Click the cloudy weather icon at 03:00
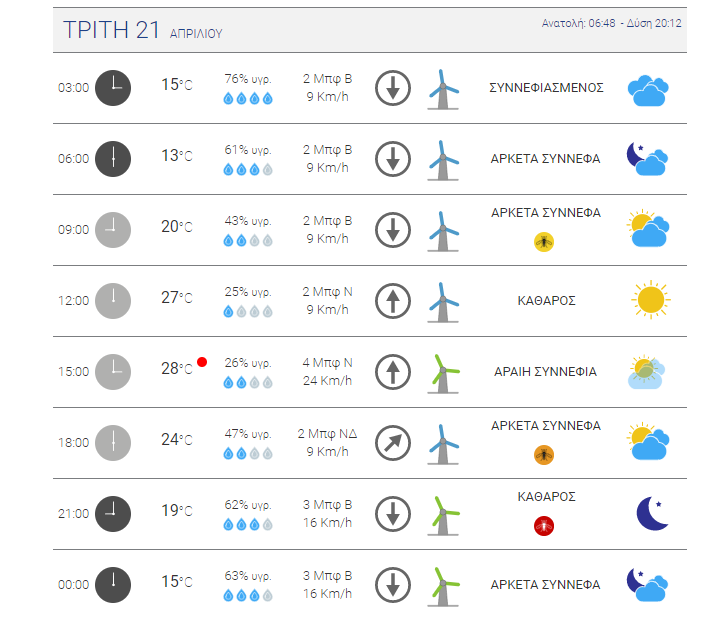Screen dimensions: 707x620 click(x=648, y=90)
